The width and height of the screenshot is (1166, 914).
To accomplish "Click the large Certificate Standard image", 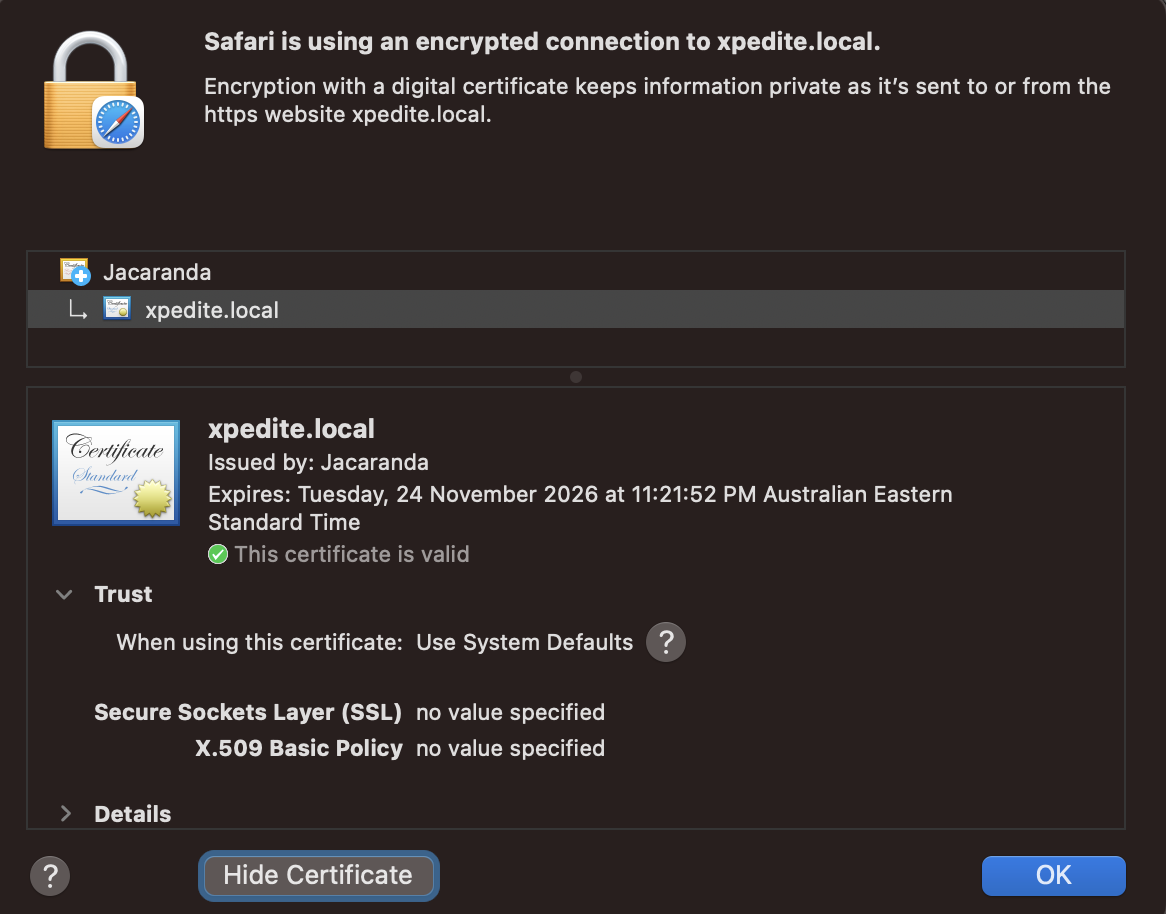I will click(116, 473).
